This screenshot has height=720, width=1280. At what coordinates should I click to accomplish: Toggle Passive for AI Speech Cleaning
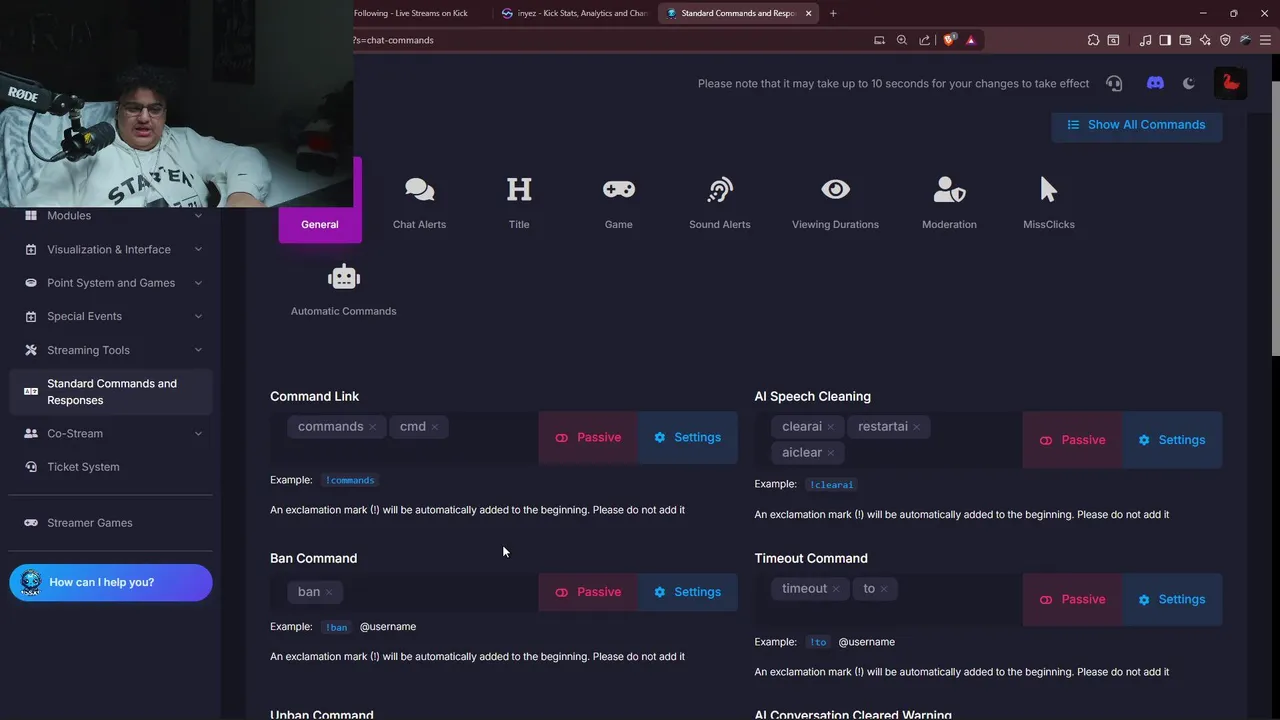pos(1072,440)
